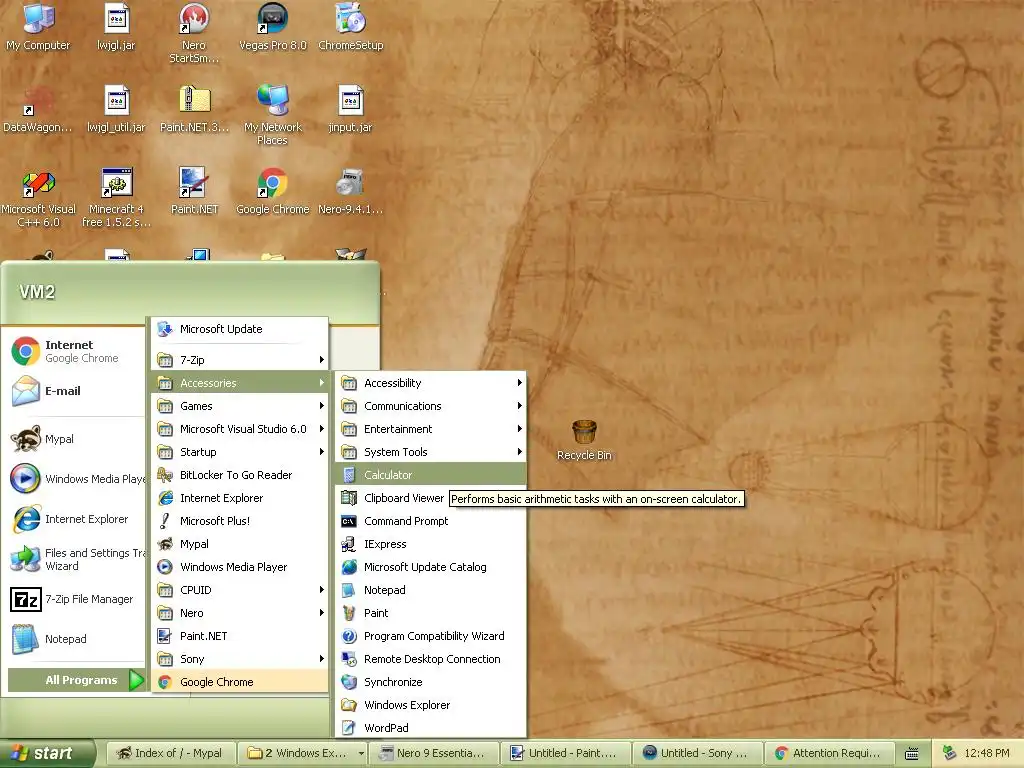The image size is (1024, 768).
Task: Launch Mypal from Start menu pinned list
Action: 76,439
